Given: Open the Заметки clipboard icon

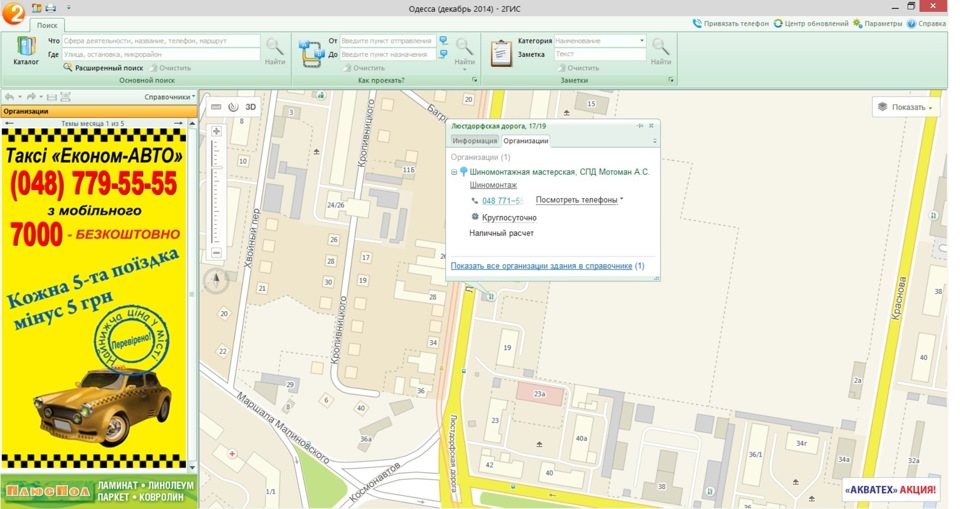Looking at the screenshot, I should (501, 53).
